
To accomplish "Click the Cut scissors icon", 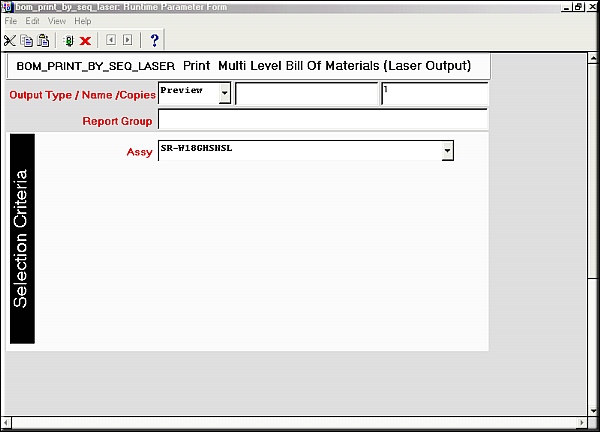I will click(10, 40).
